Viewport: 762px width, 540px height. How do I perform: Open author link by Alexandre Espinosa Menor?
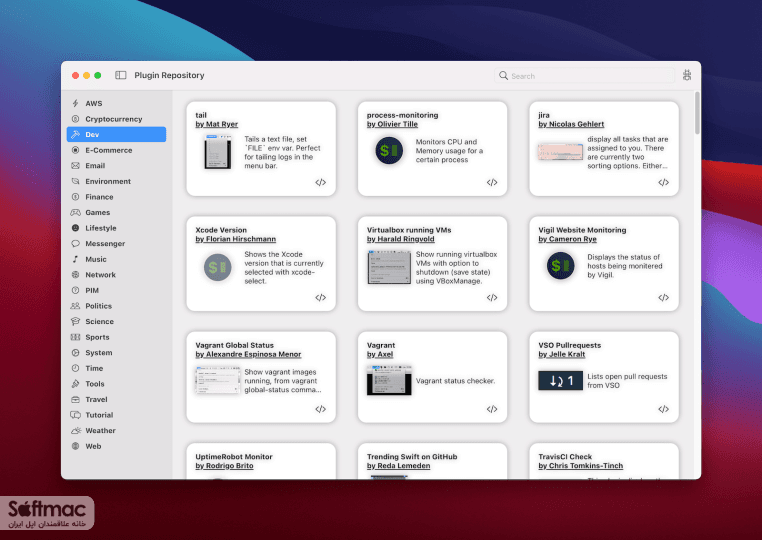coord(248,354)
